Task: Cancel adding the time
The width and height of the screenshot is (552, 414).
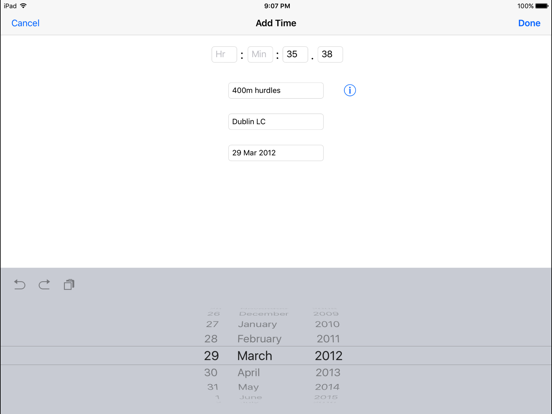Action: coord(25,23)
